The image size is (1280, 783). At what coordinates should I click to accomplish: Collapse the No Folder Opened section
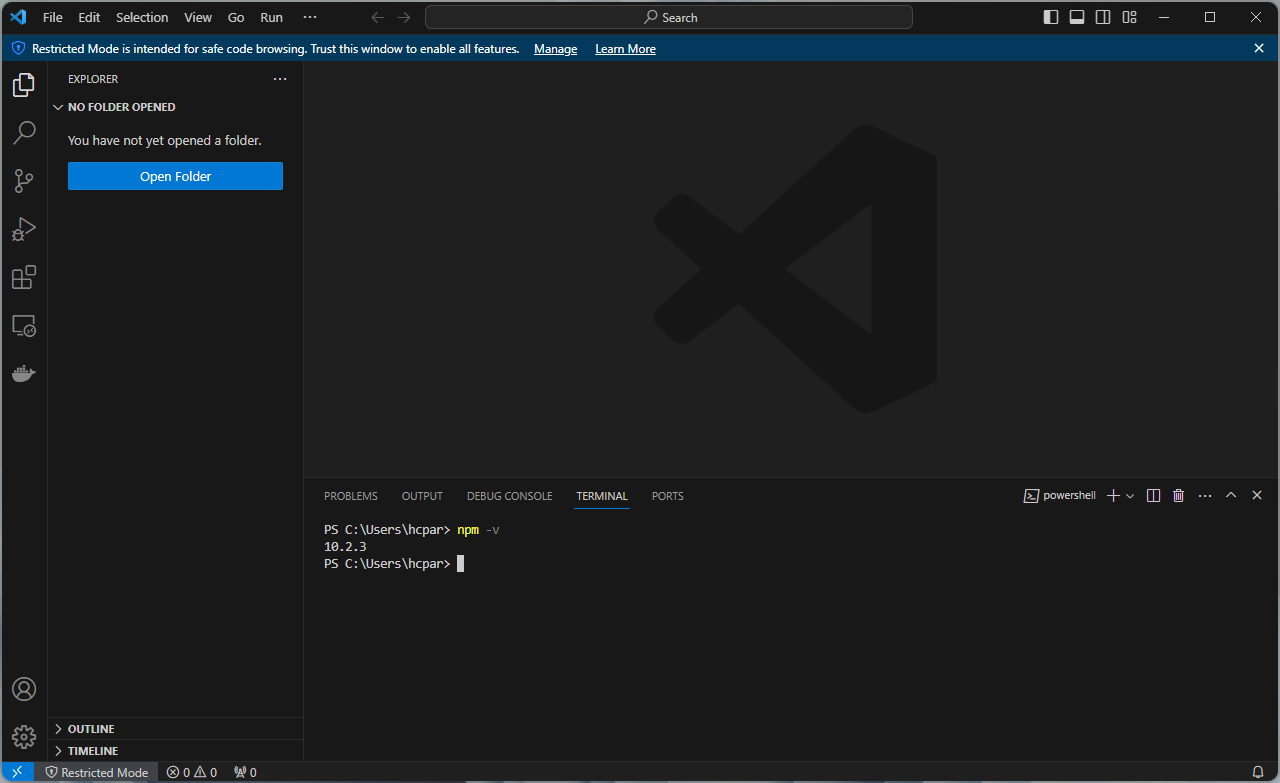click(x=175, y=107)
